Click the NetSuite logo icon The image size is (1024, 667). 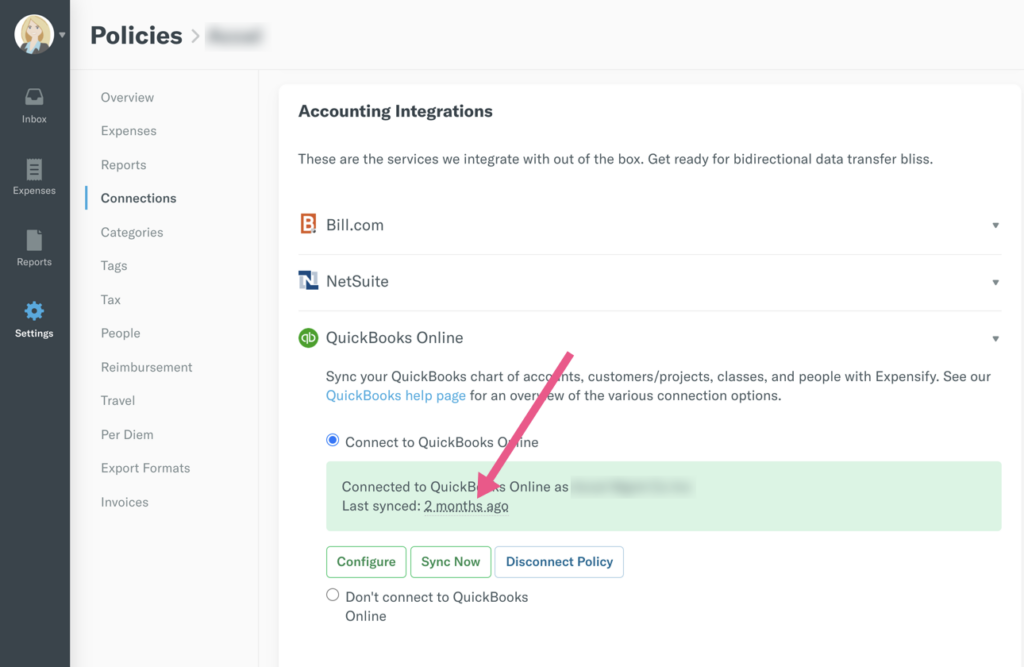308,281
